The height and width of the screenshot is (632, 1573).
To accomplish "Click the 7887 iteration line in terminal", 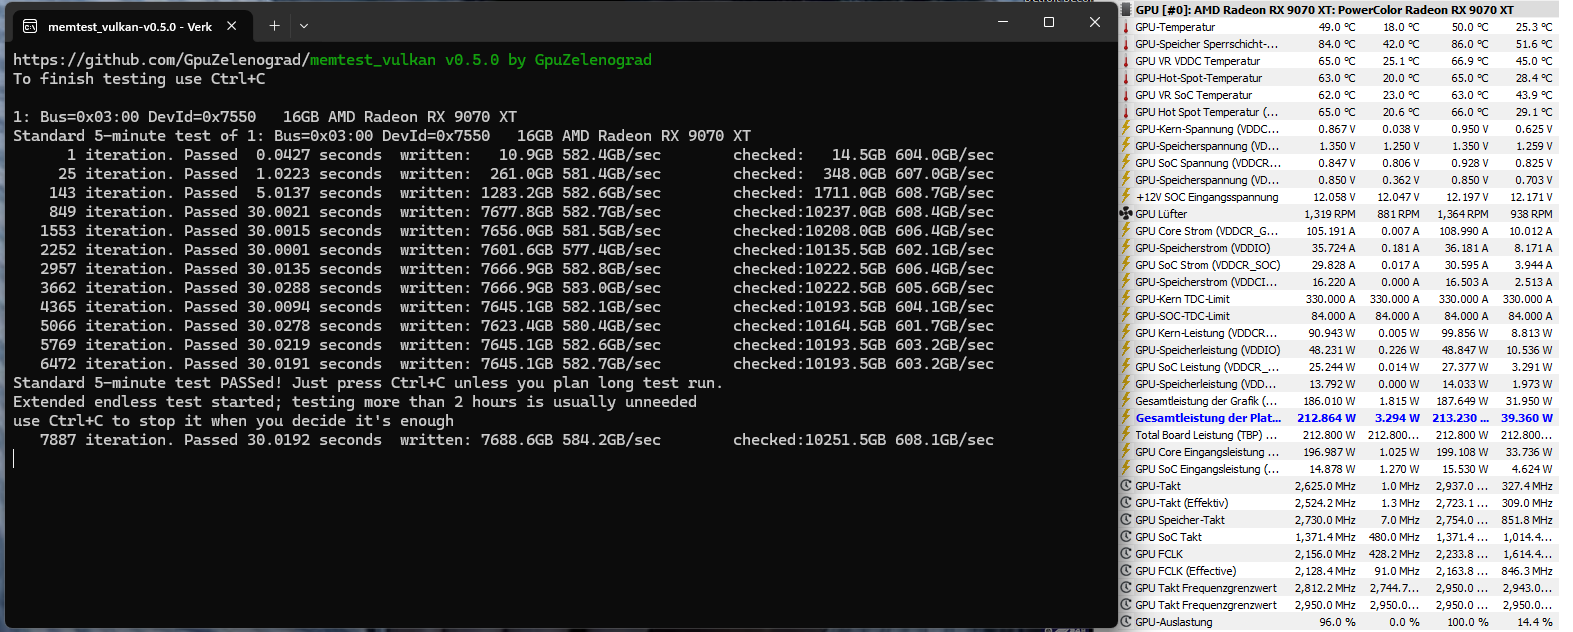I will (x=516, y=440).
